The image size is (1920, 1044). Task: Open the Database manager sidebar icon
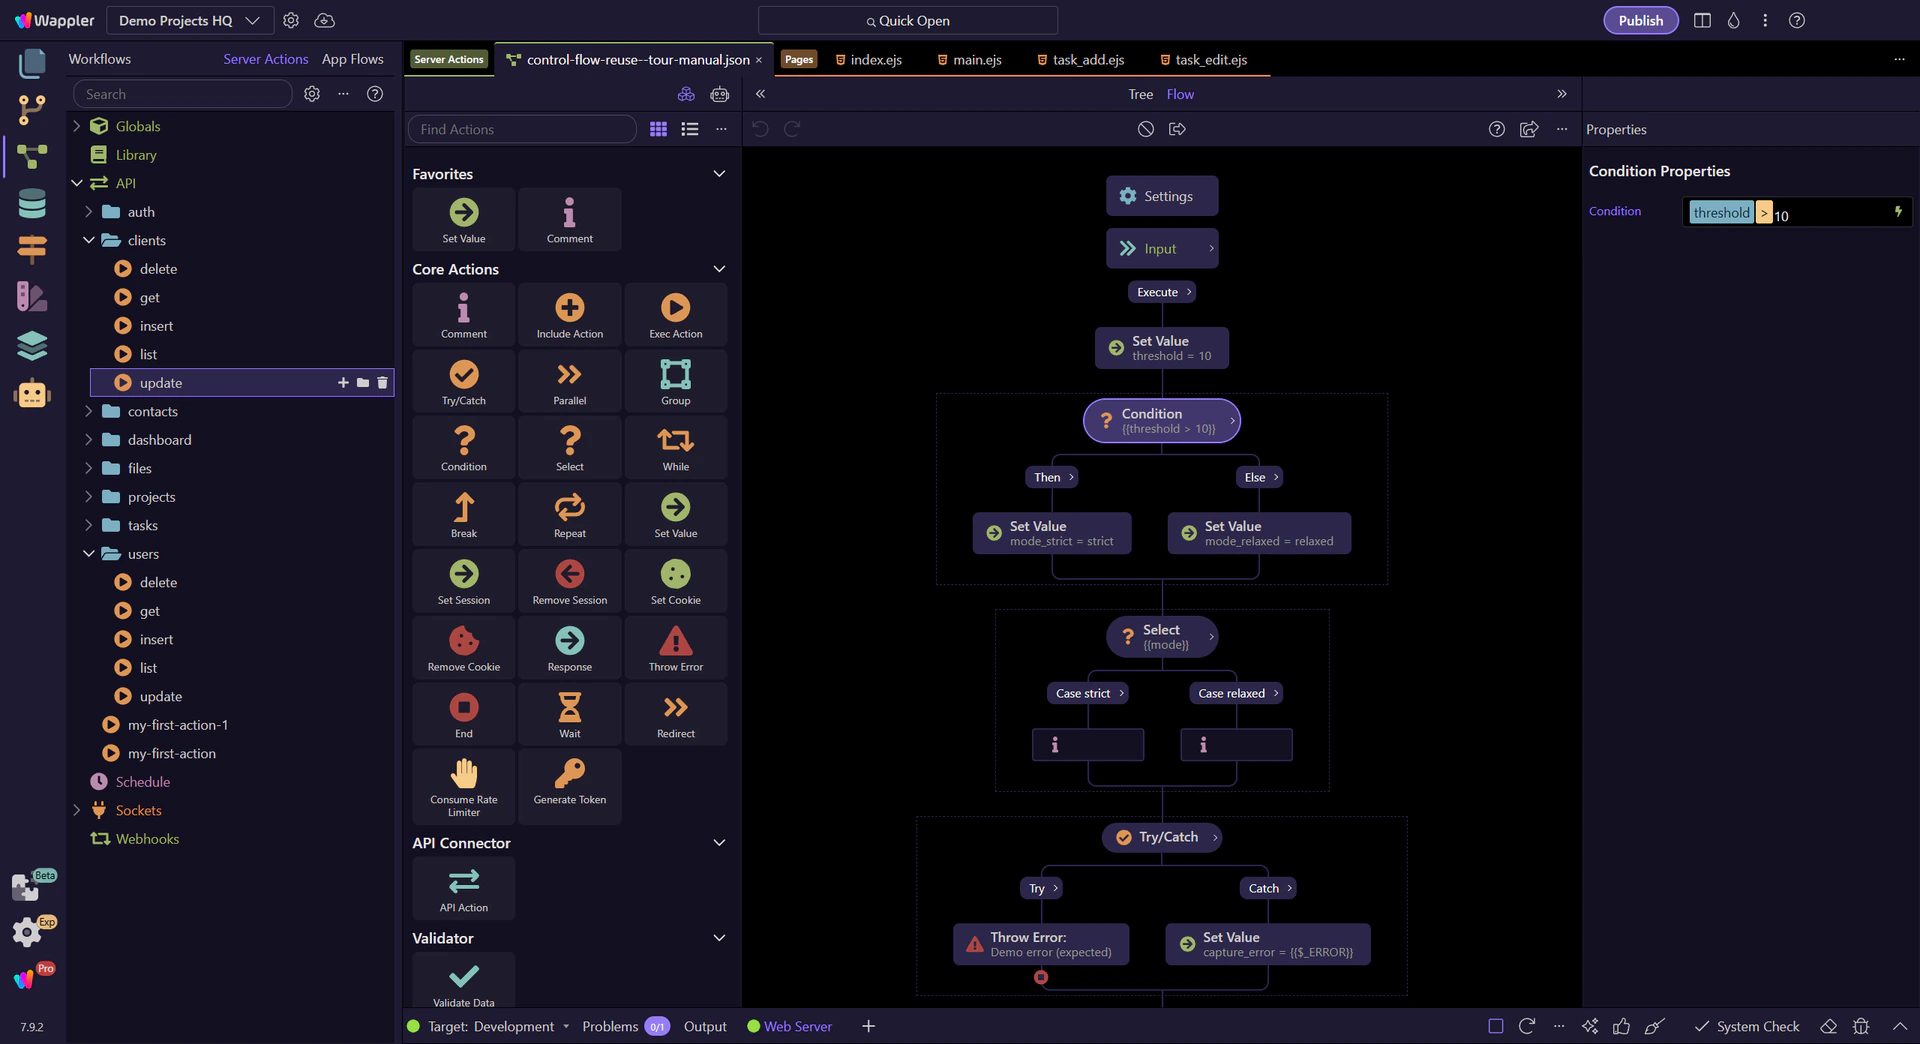click(x=32, y=203)
